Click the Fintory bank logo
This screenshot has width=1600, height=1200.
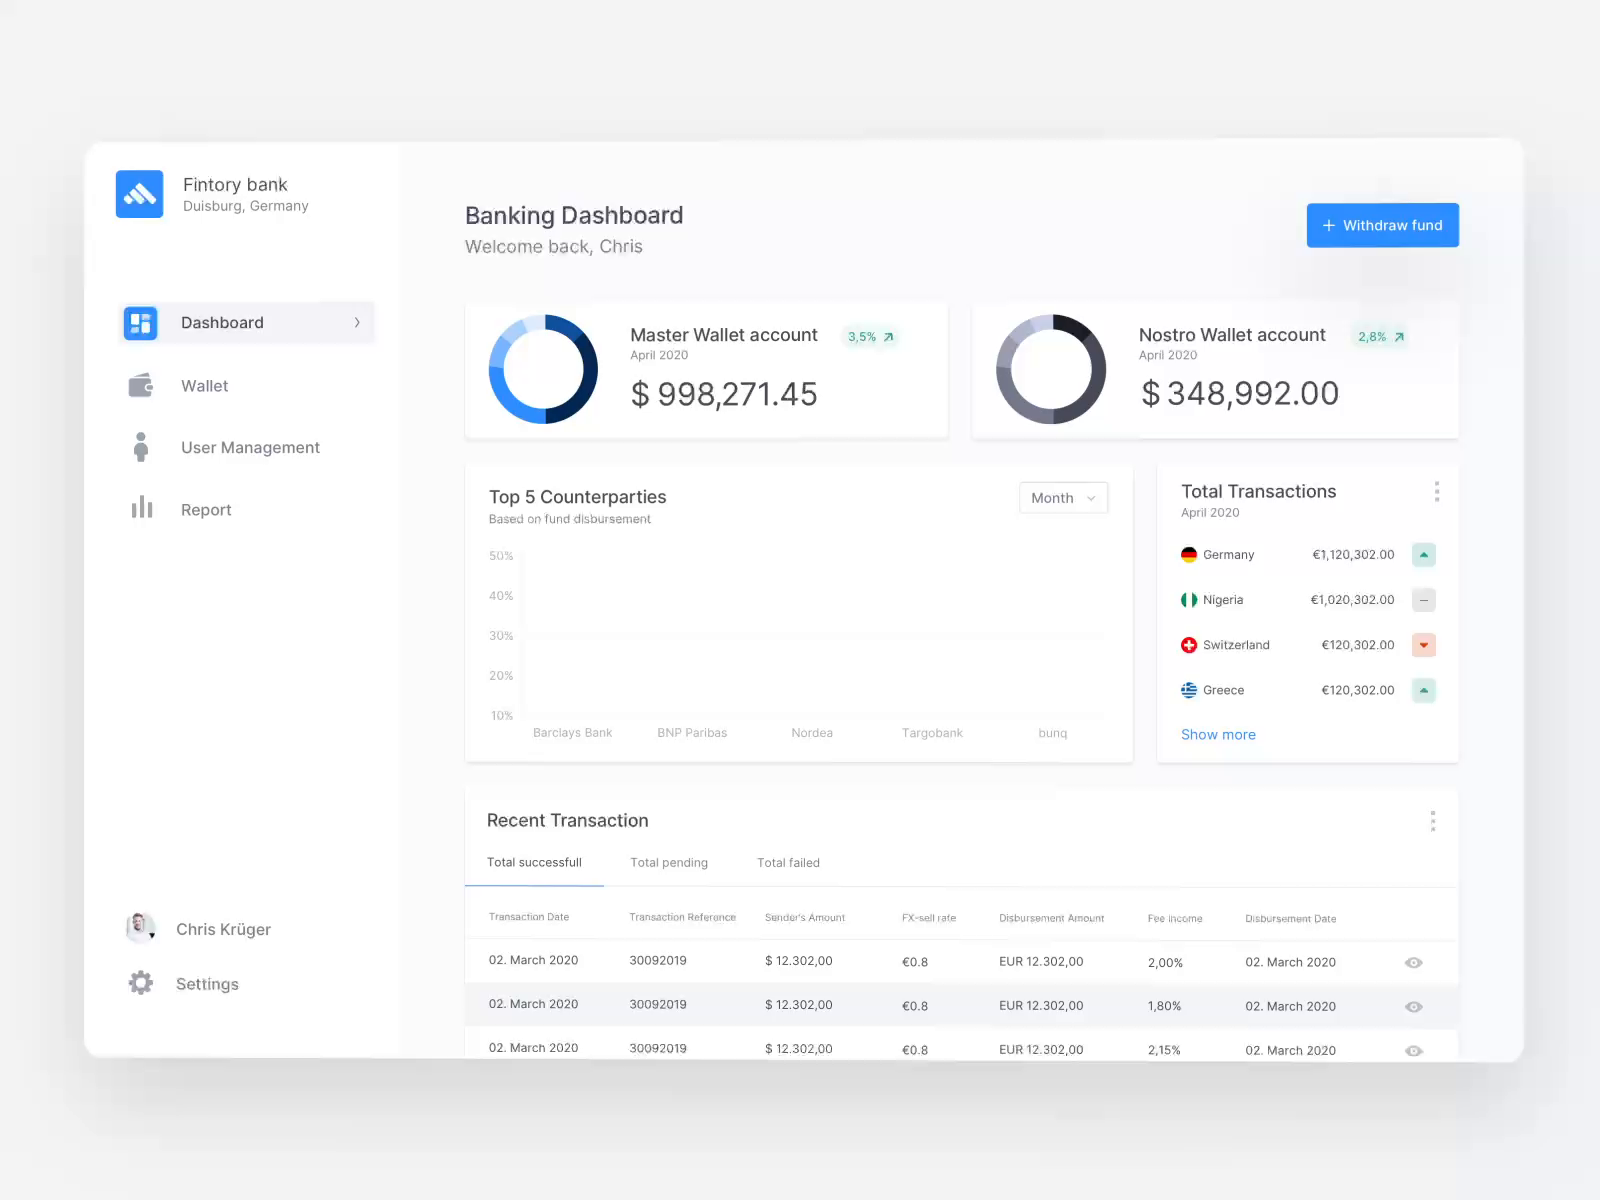[139, 193]
